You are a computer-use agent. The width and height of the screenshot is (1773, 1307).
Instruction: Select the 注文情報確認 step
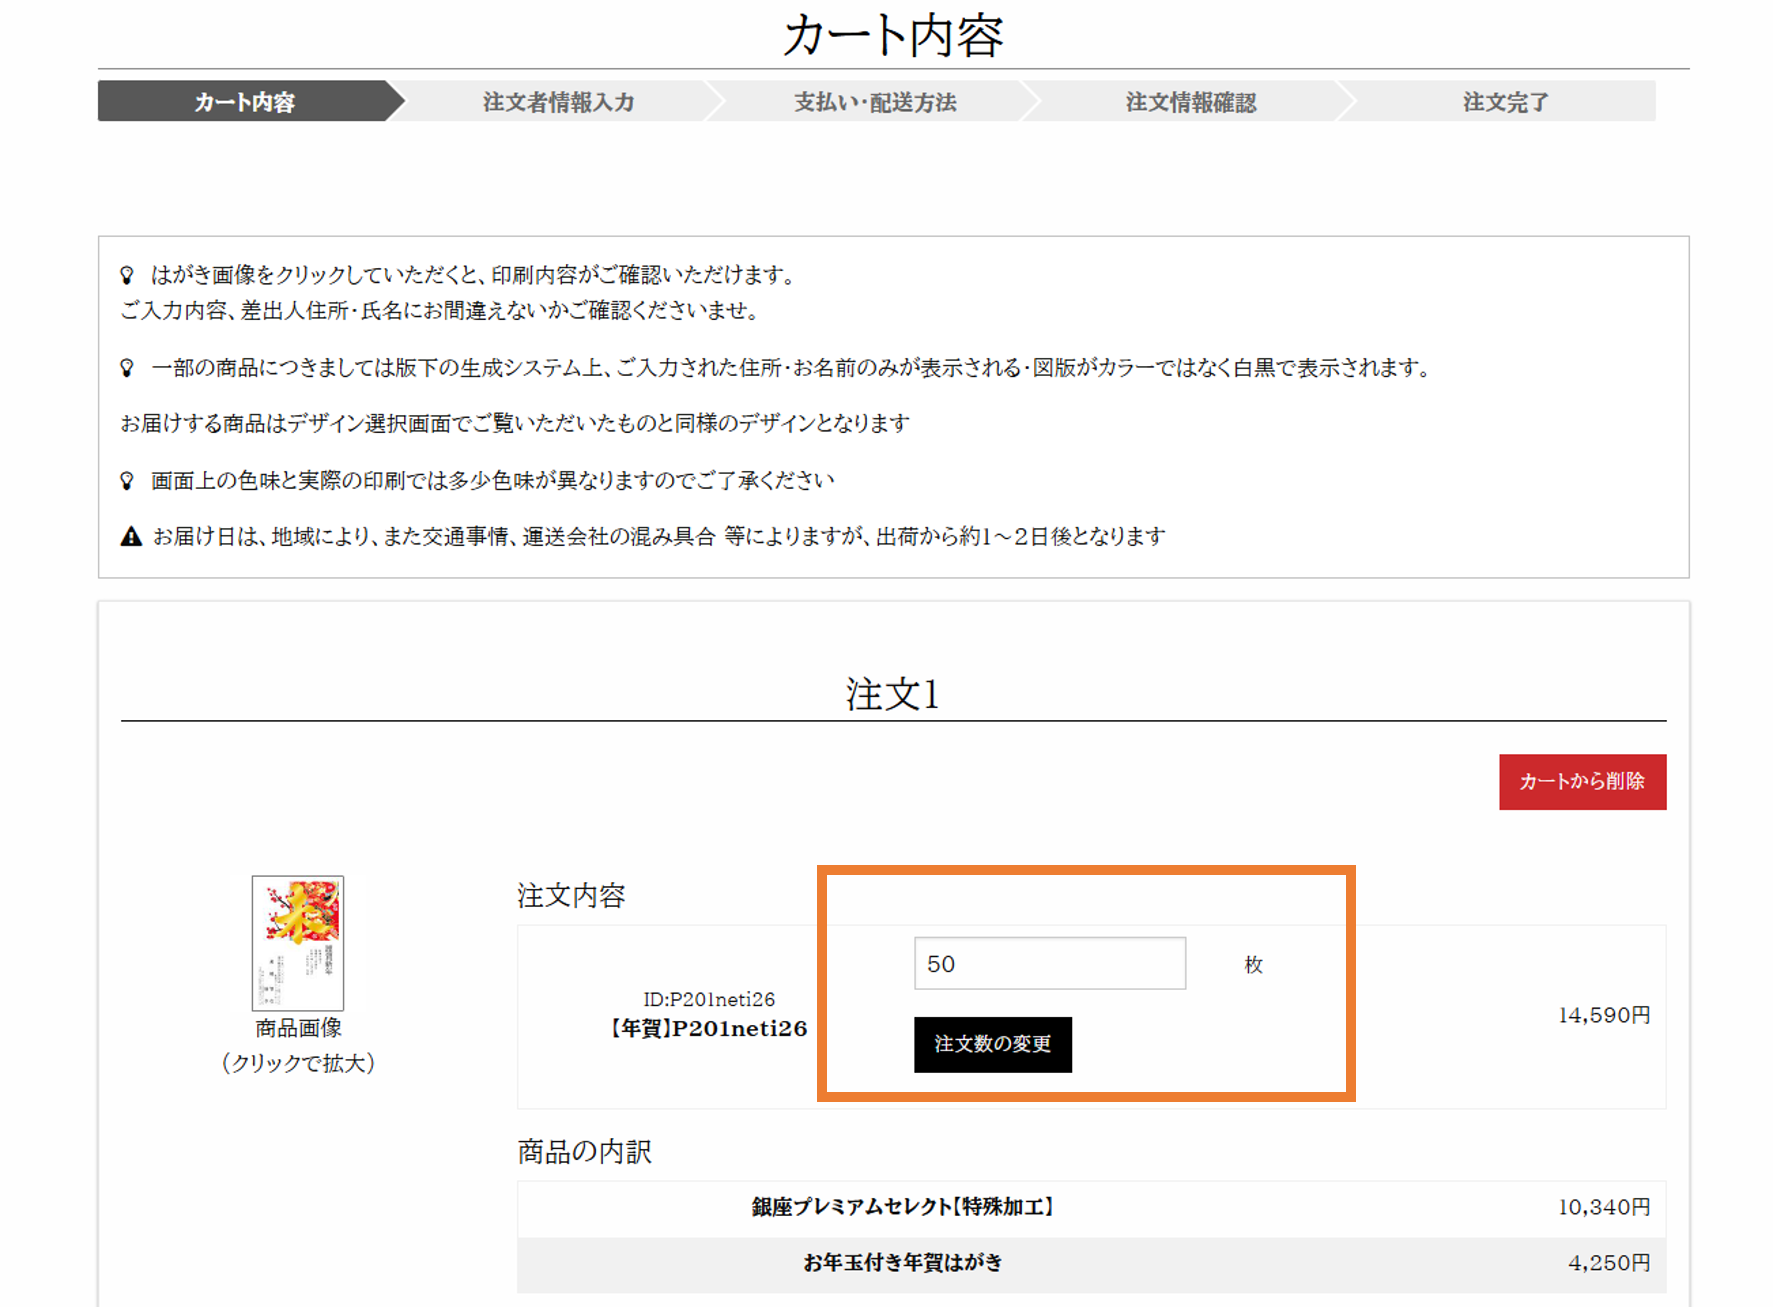click(1190, 102)
